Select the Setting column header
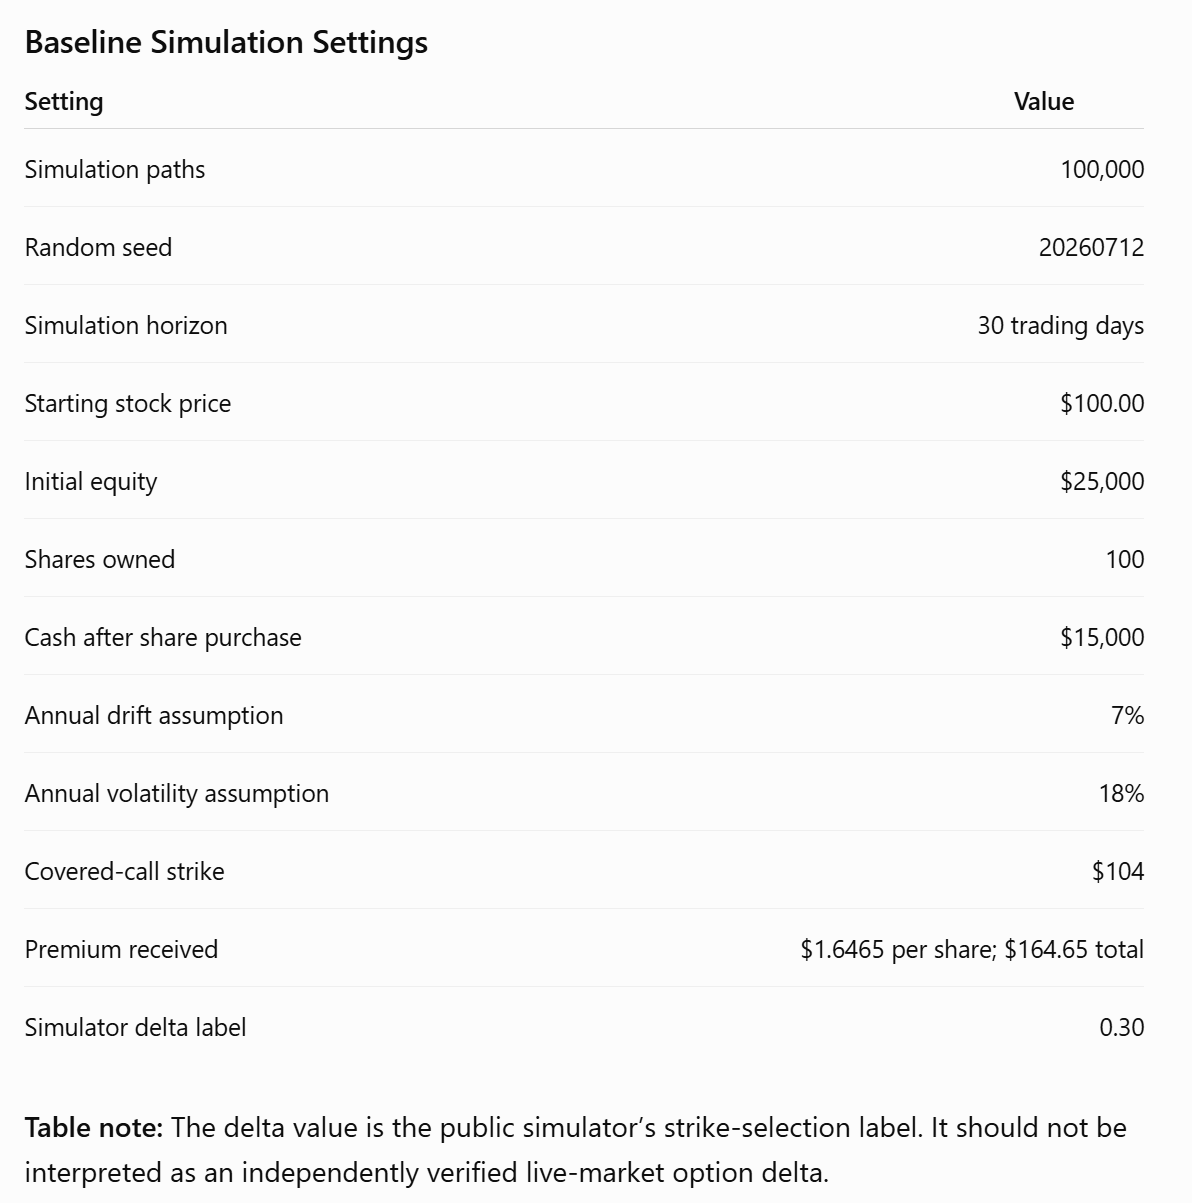The image size is (1192, 1203). tap(64, 102)
